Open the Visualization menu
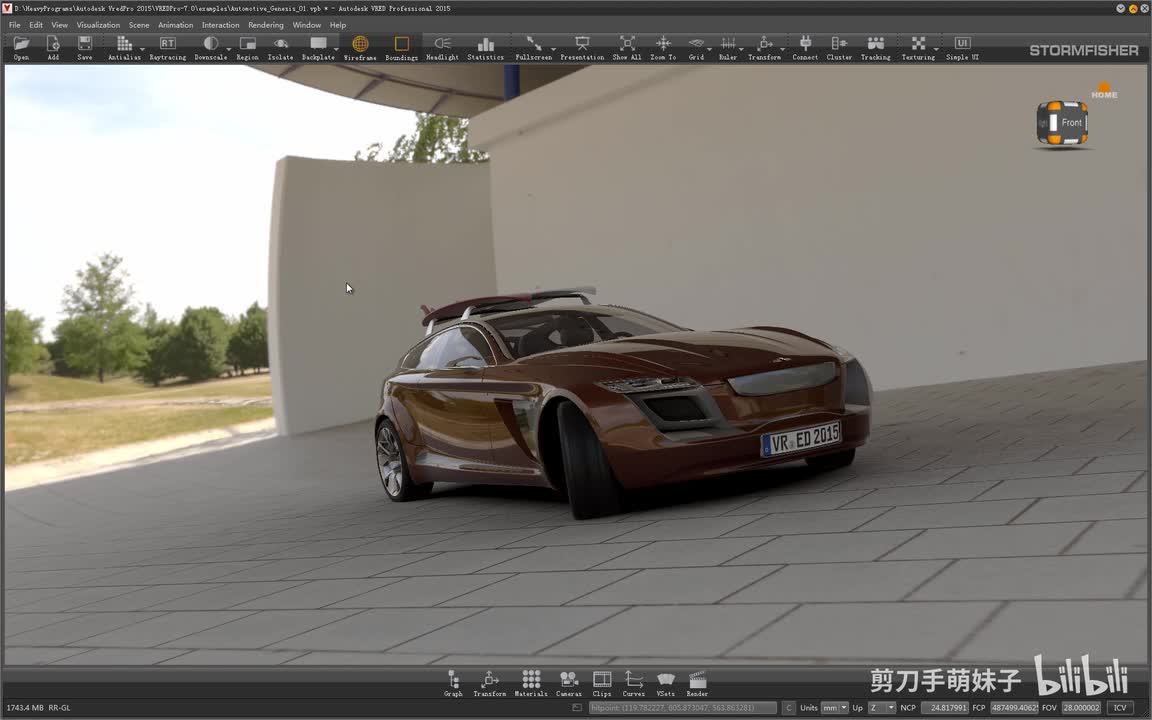This screenshot has width=1152, height=720. point(98,25)
